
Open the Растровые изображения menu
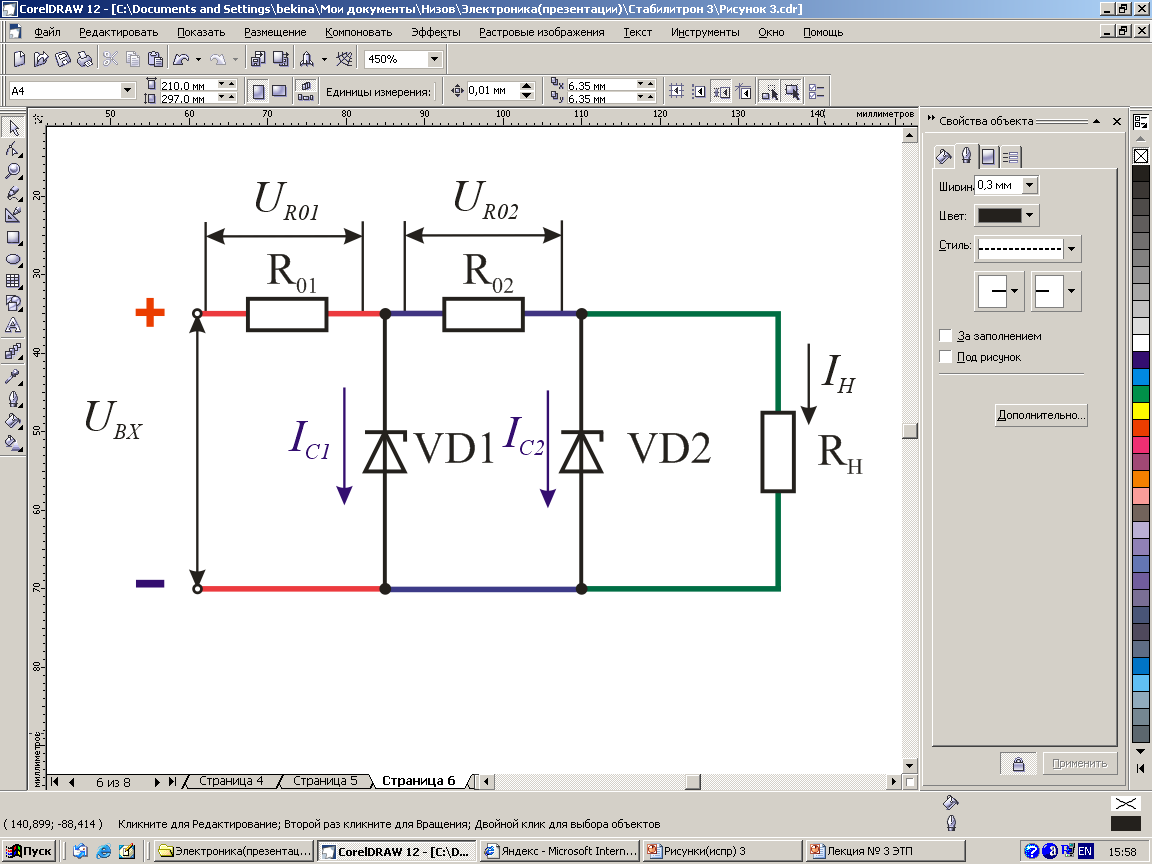pos(541,32)
